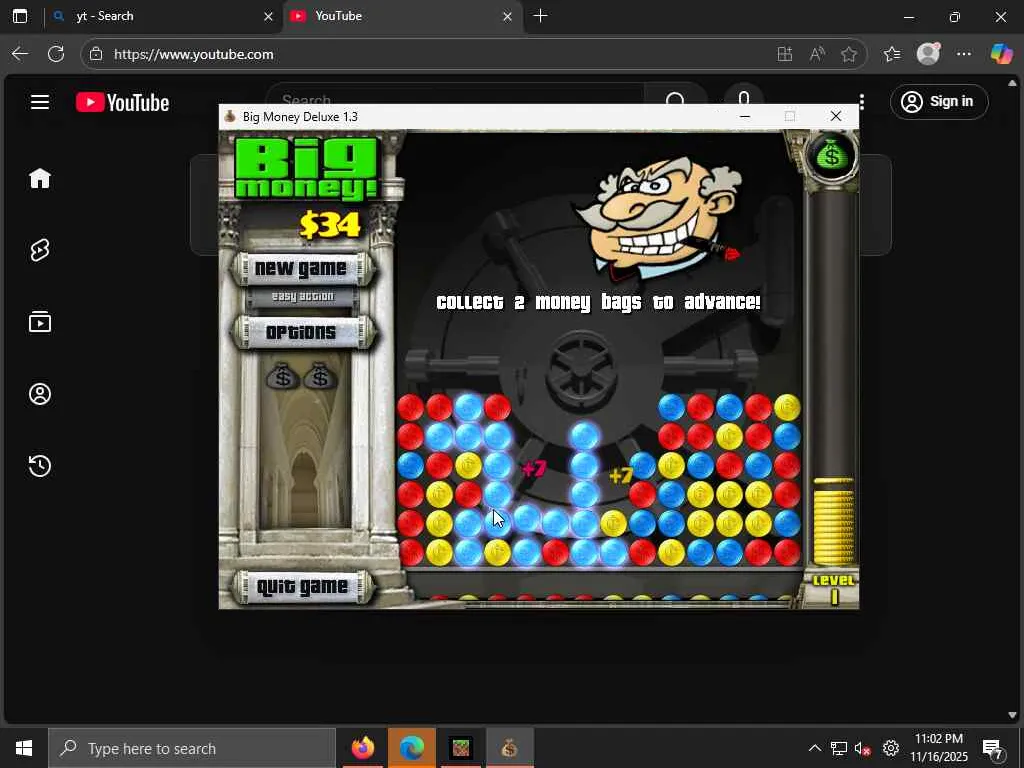Screen dimensions: 1024x768
Task: Open Edge Settings and more menu
Action: click(964, 54)
